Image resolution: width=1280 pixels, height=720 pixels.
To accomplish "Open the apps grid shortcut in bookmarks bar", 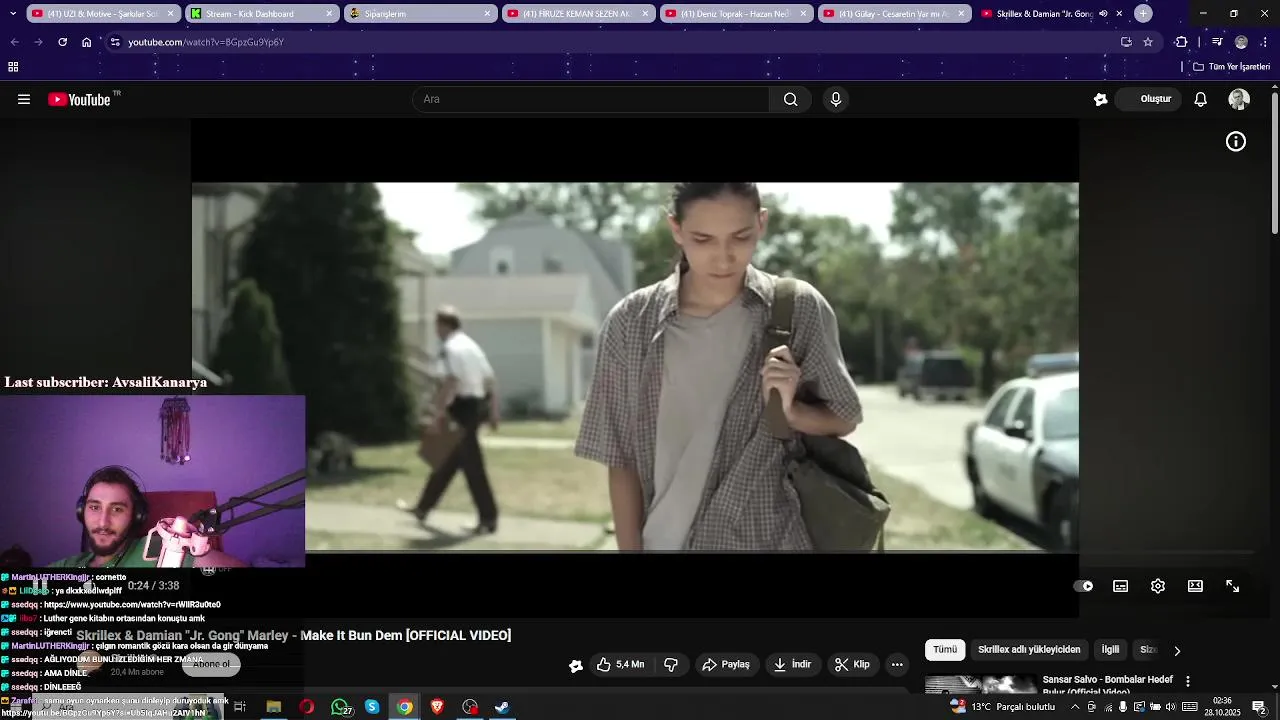I will pos(13,67).
